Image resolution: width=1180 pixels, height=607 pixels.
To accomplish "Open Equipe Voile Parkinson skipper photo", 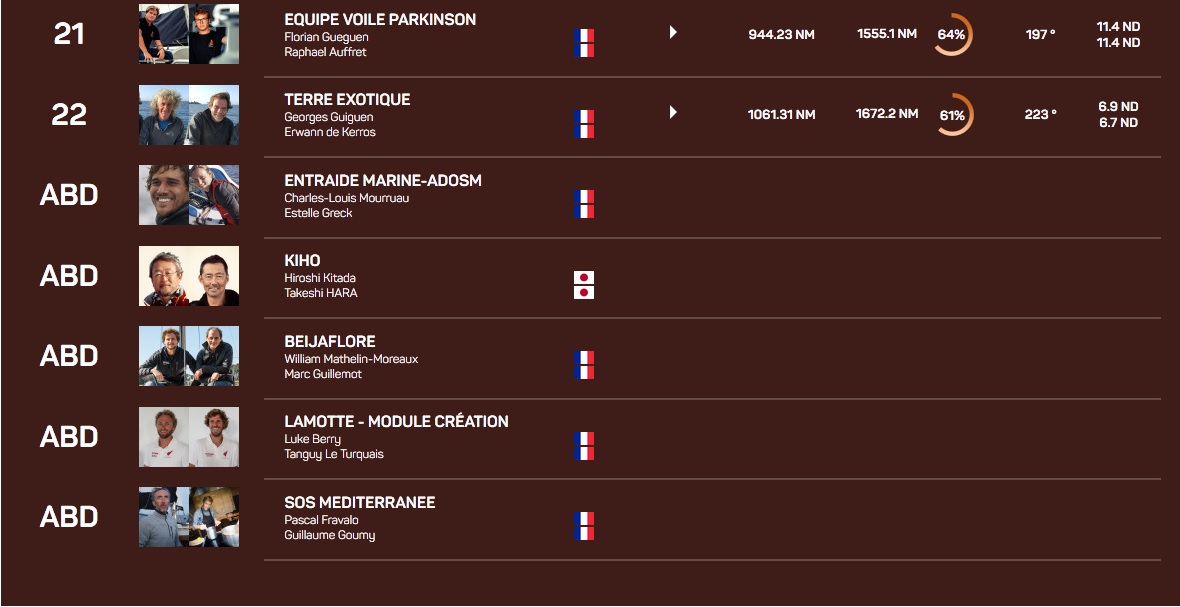I will (189, 34).
